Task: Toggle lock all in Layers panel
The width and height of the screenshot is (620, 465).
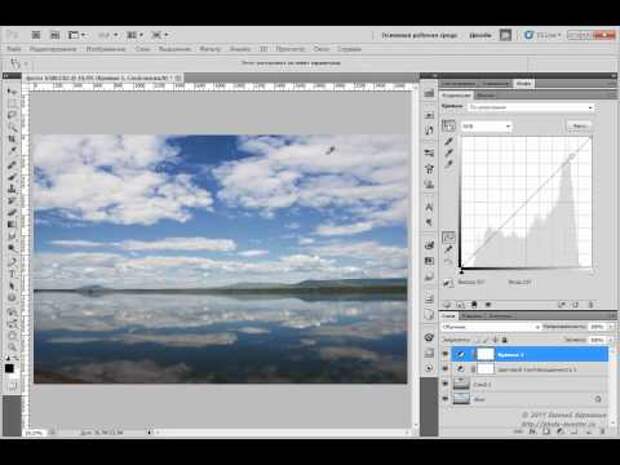Action: click(505, 340)
